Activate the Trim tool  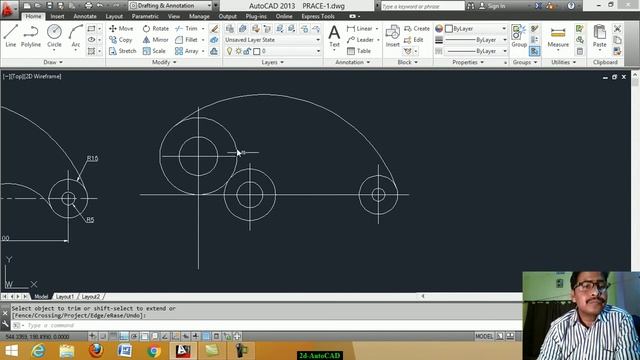click(187, 29)
